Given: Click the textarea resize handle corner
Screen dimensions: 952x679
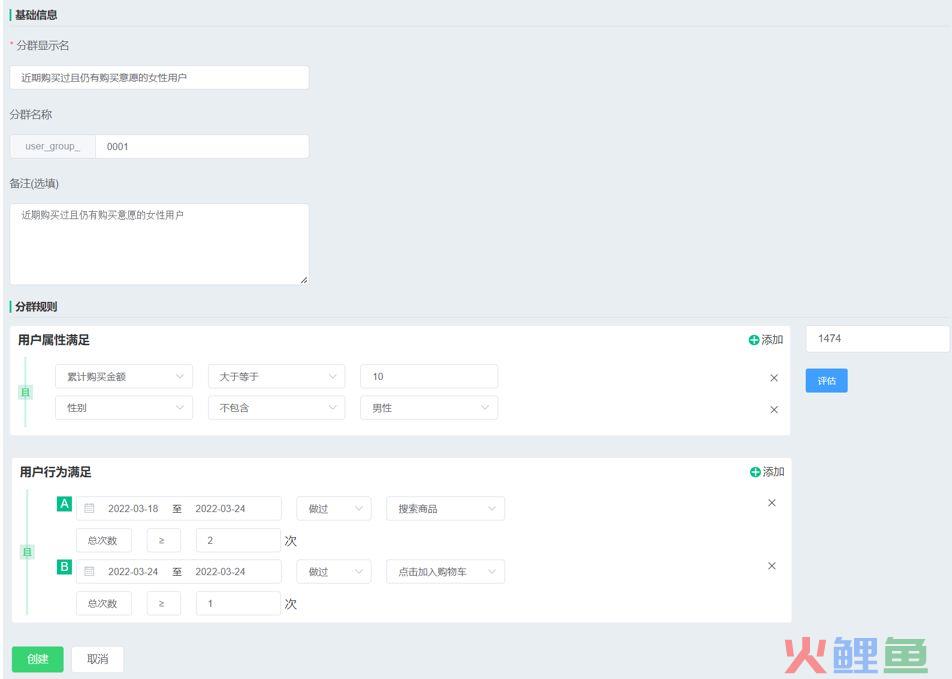Looking at the screenshot, I should point(304,279).
